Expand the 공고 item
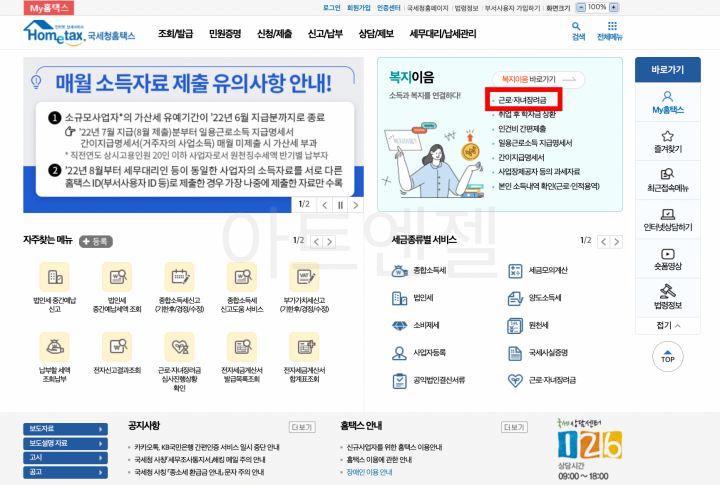Viewport: 720px width, 485px height. (65, 472)
